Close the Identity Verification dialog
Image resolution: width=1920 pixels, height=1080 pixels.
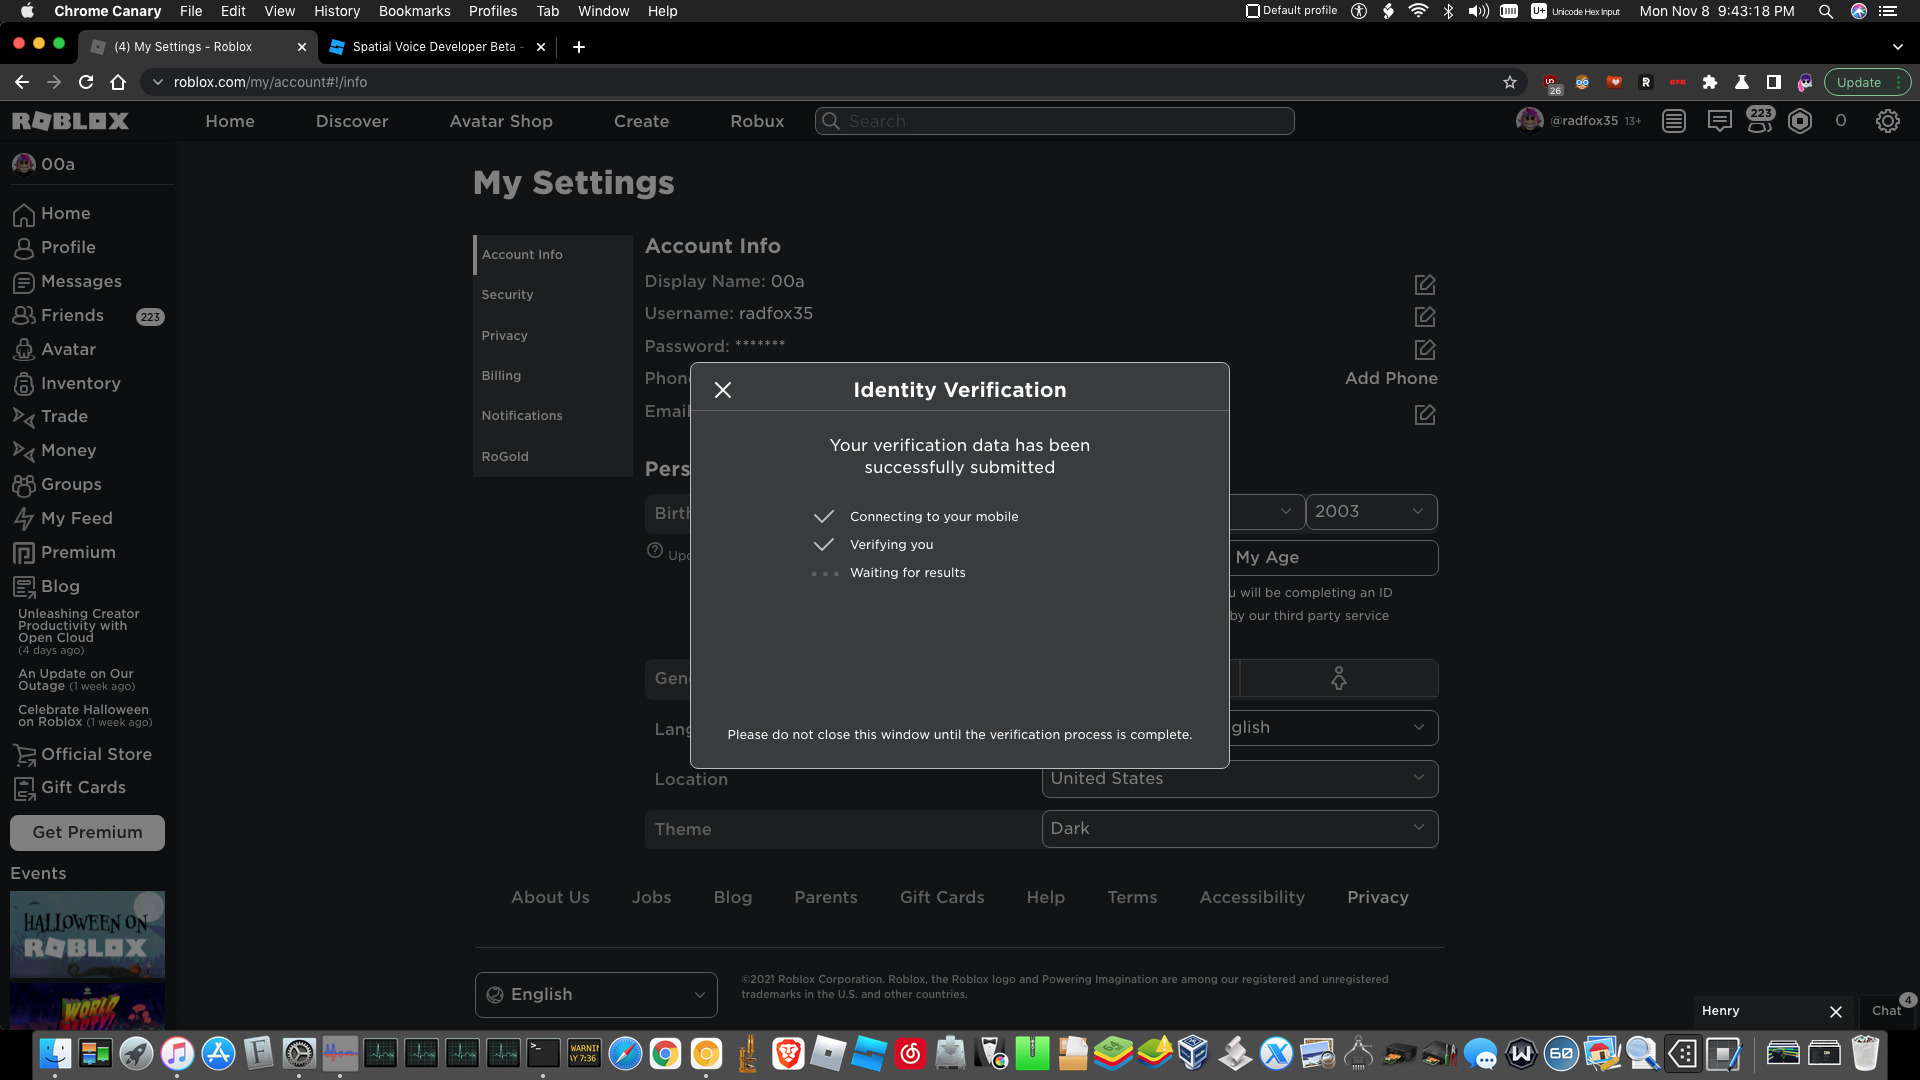[x=723, y=390]
